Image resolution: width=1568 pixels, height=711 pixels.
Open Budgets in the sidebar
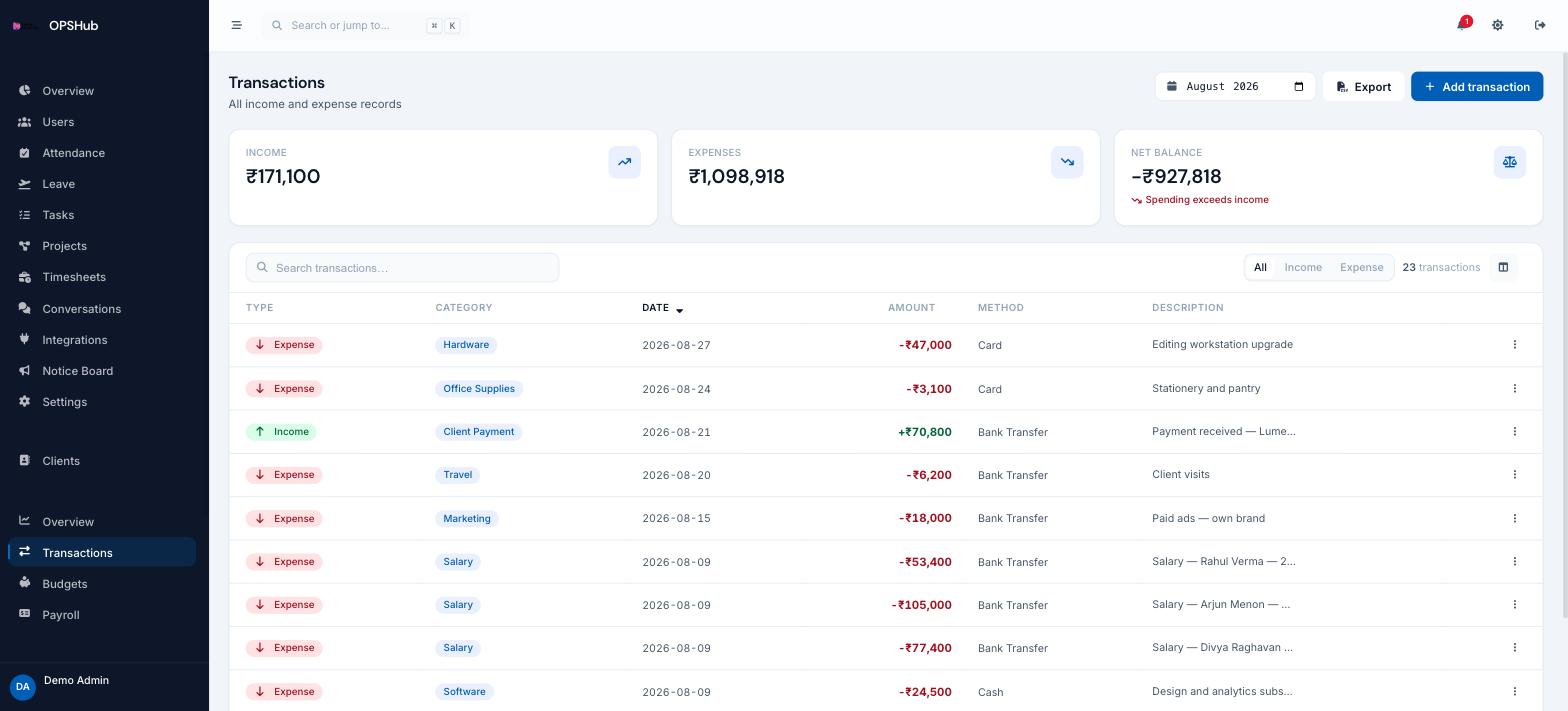(102, 584)
